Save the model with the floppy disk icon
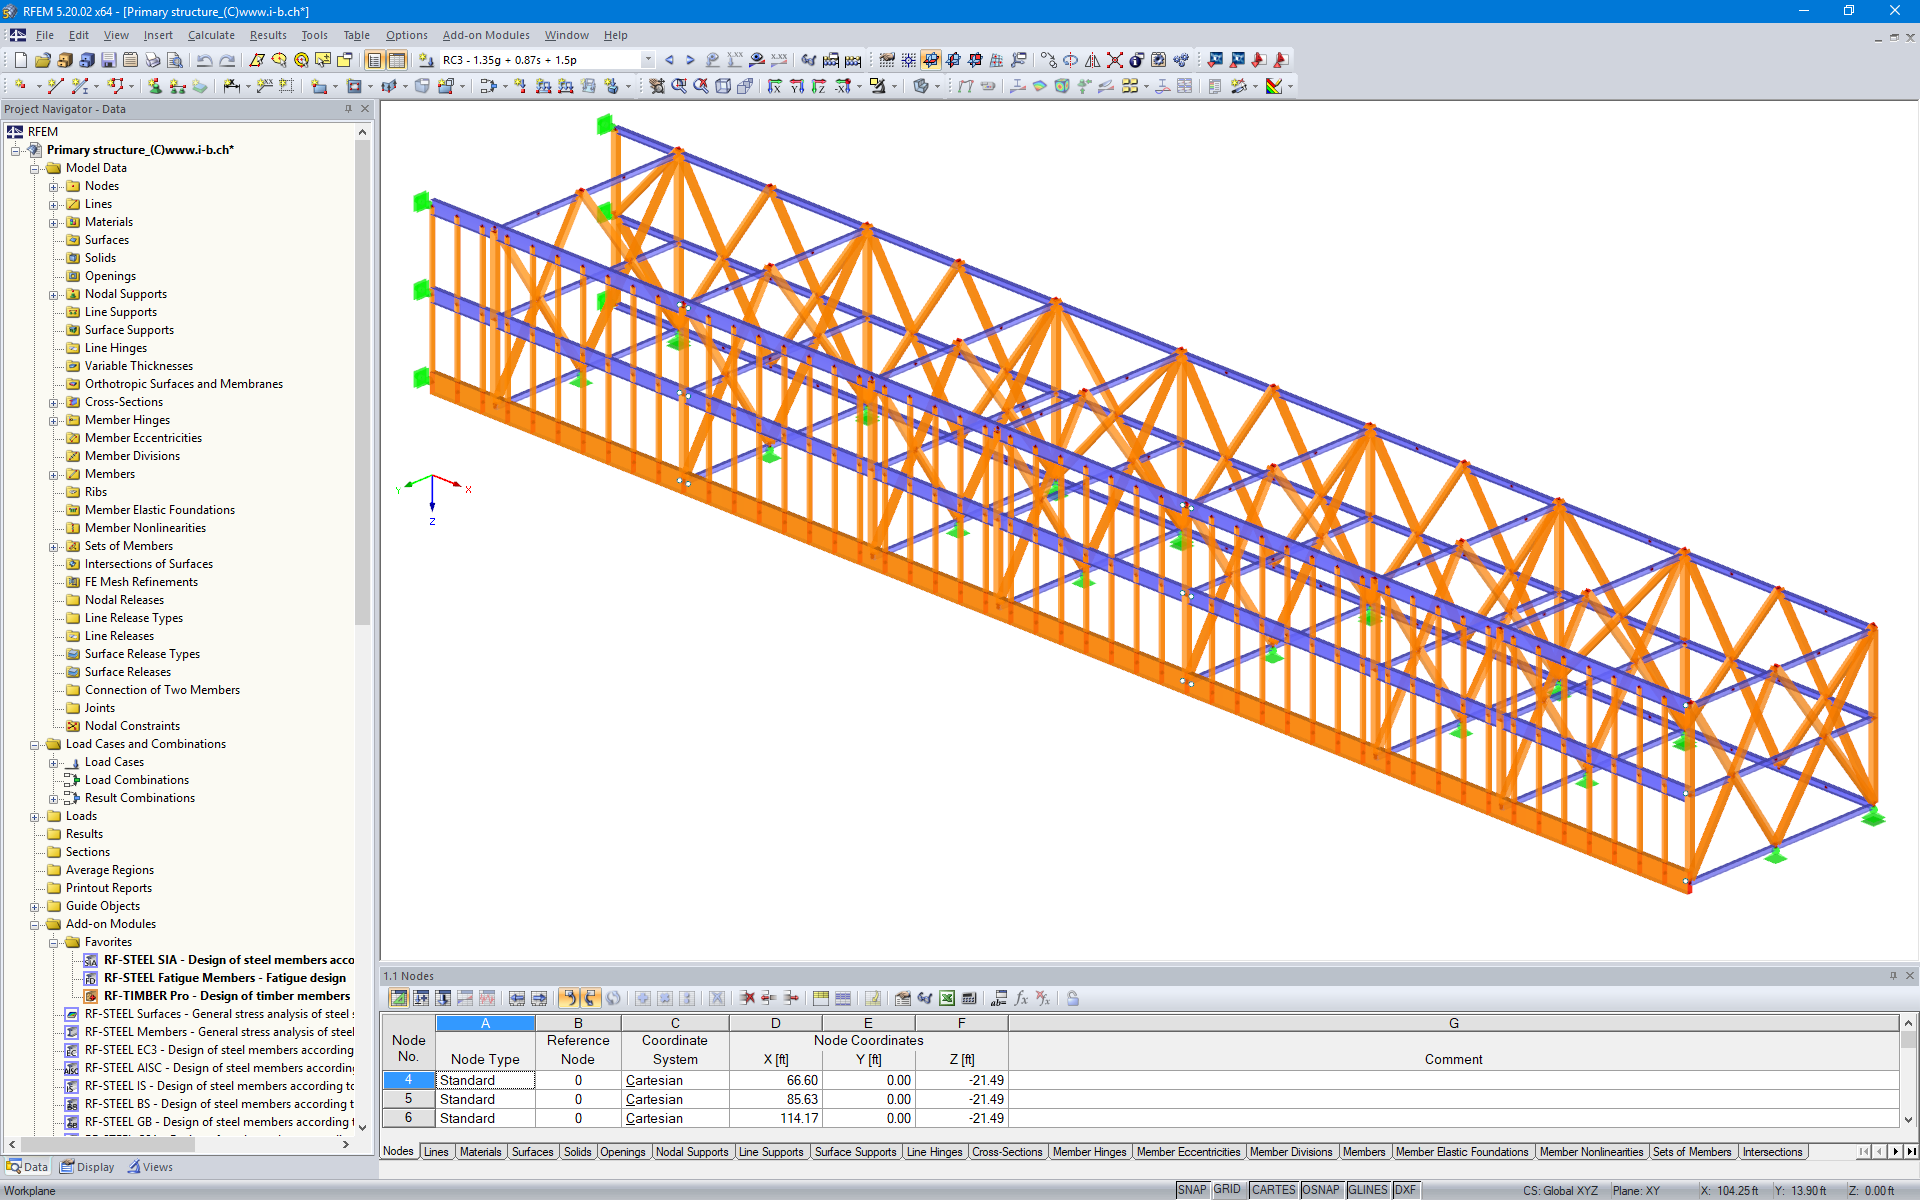The width and height of the screenshot is (1920, 1200). point(109,60)
